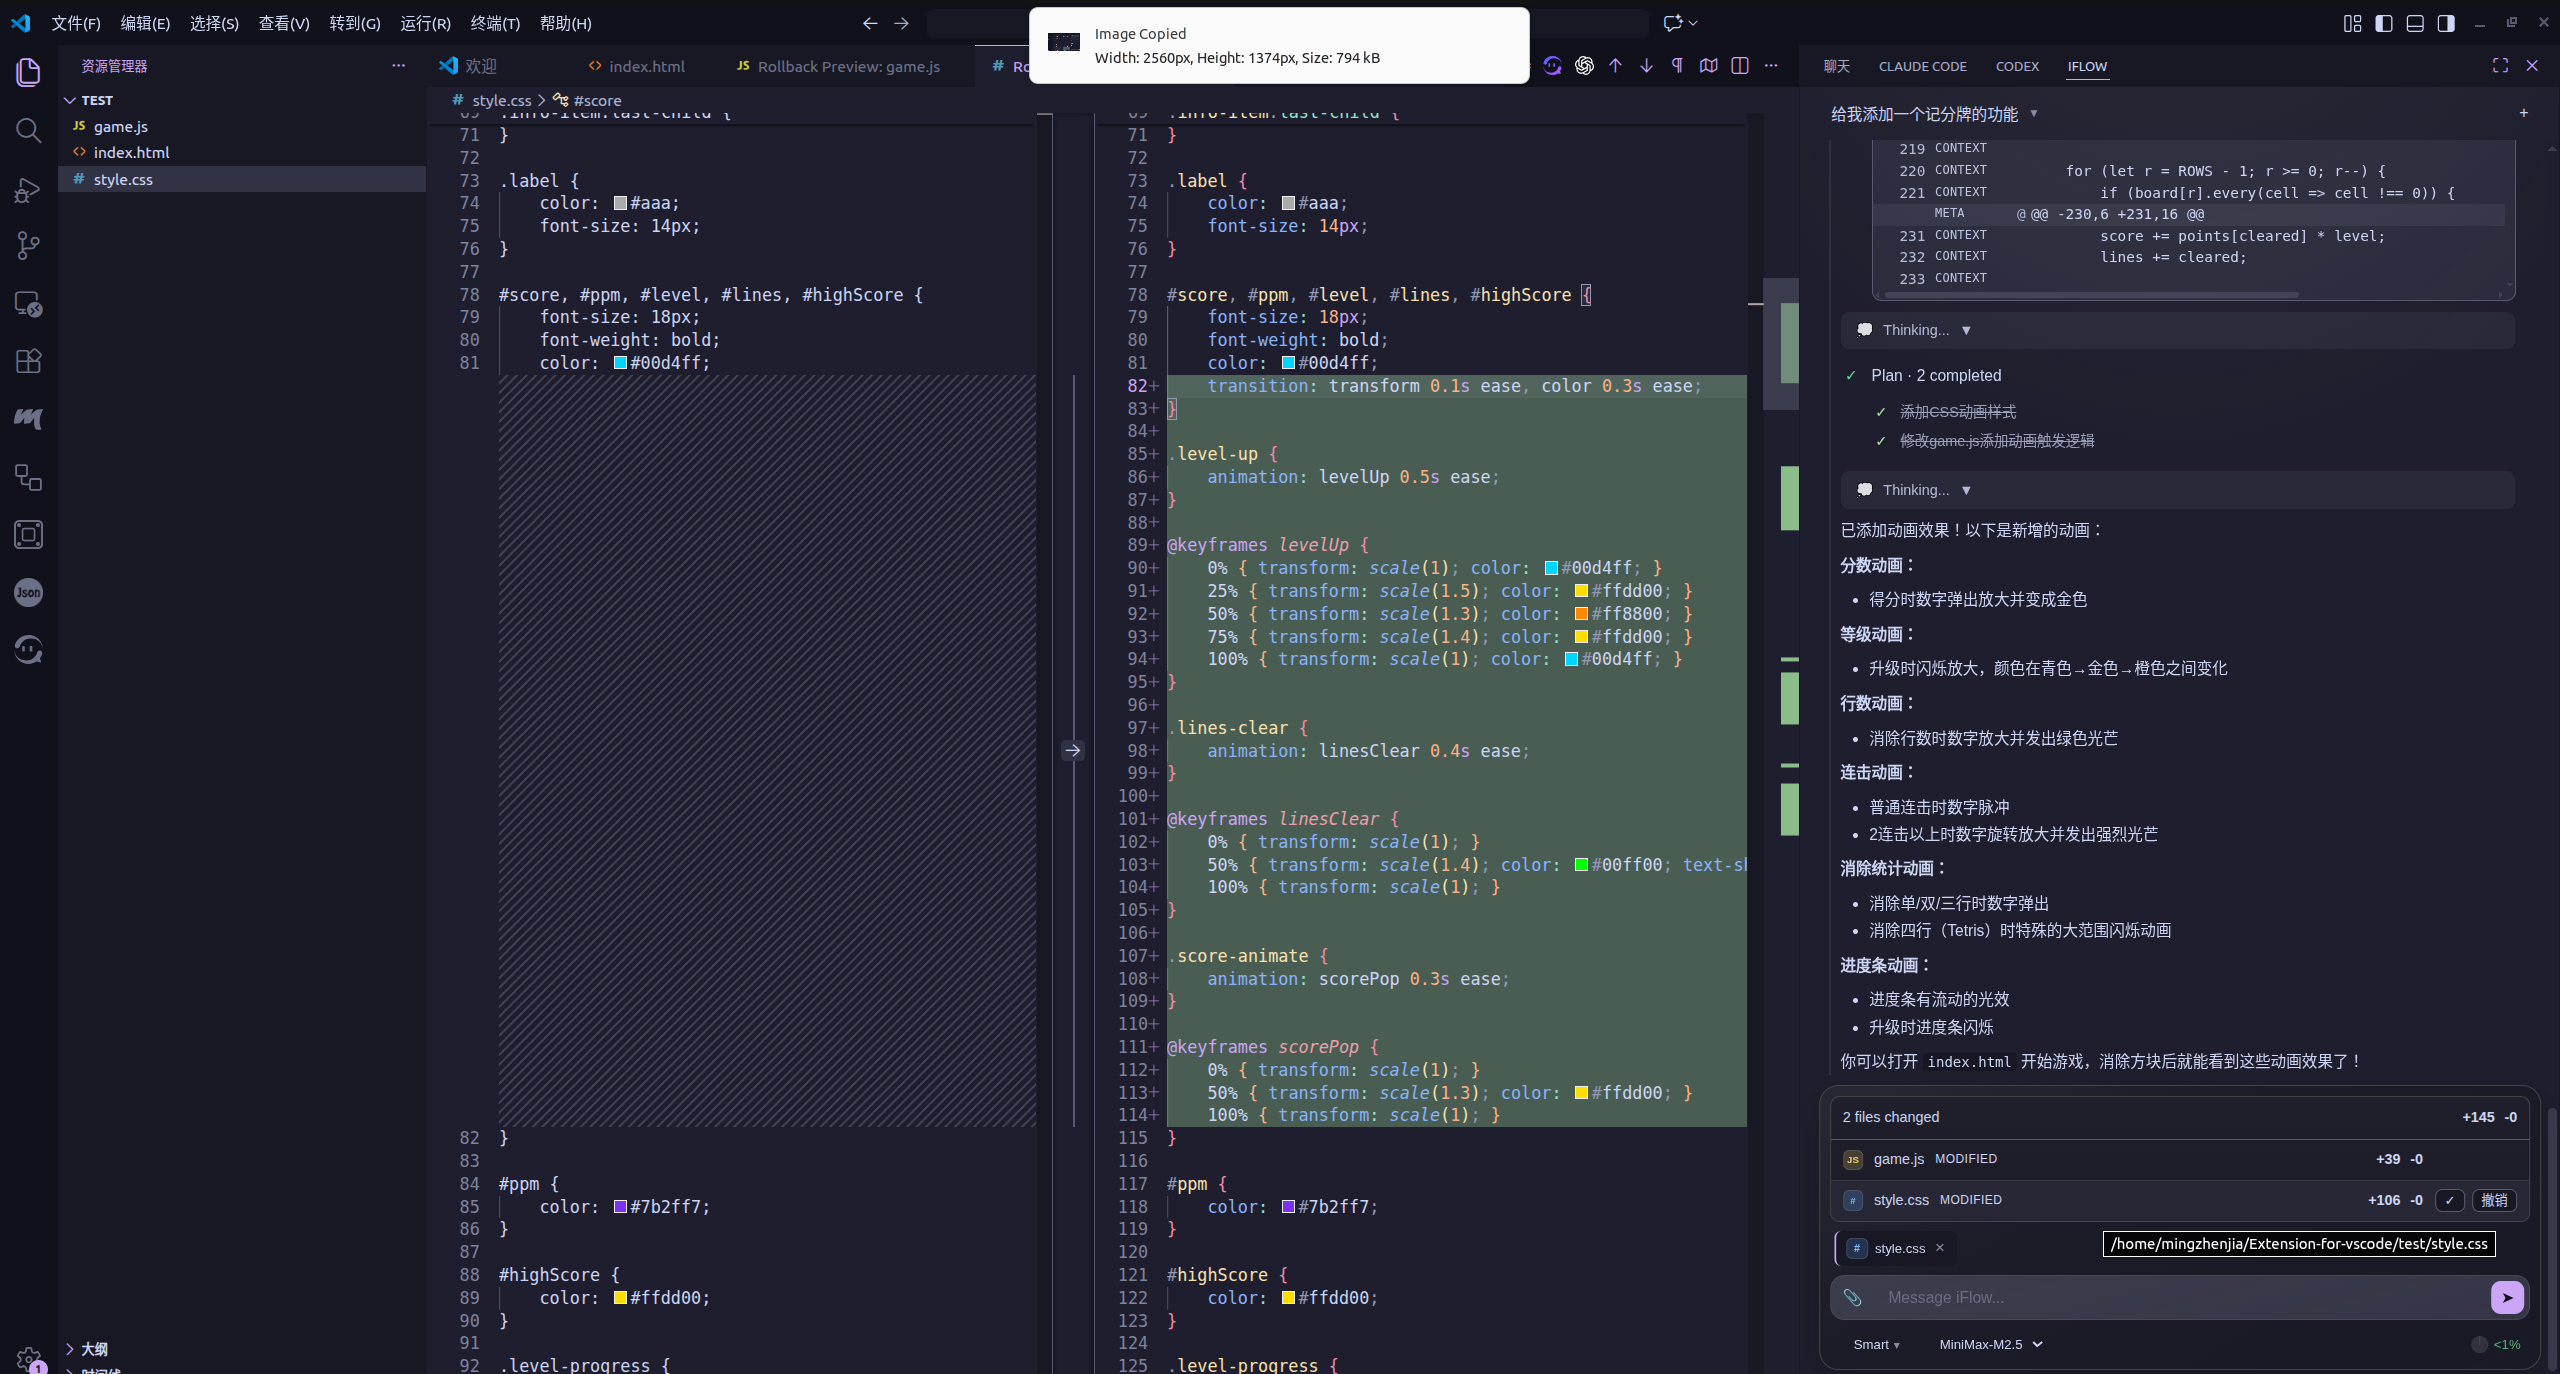
Task: Open the 运行(R) menu
Action: (425, 22)
